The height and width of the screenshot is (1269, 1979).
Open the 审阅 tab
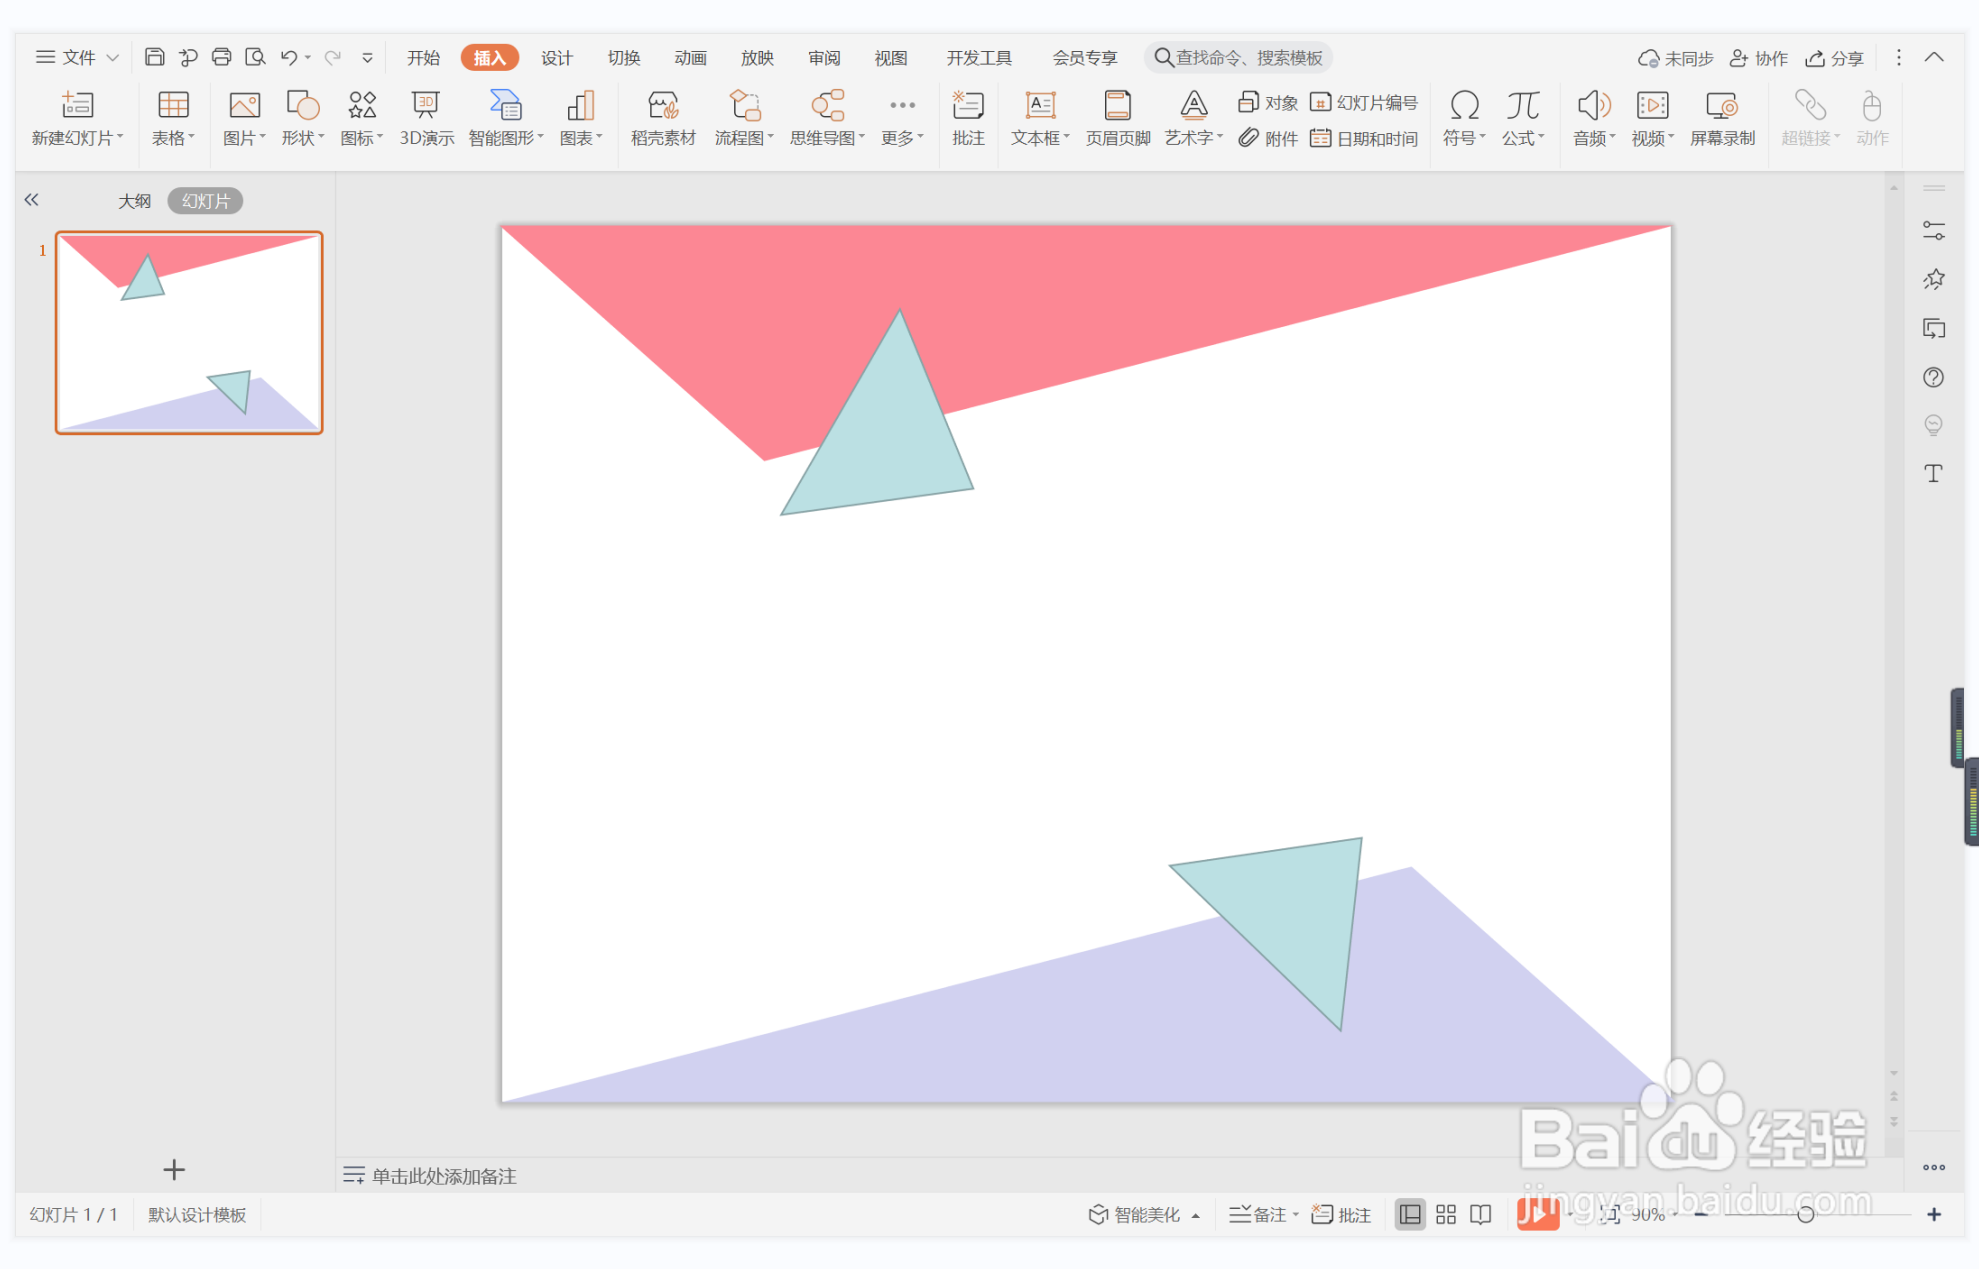pyautogui.click(x=824, y=58)
